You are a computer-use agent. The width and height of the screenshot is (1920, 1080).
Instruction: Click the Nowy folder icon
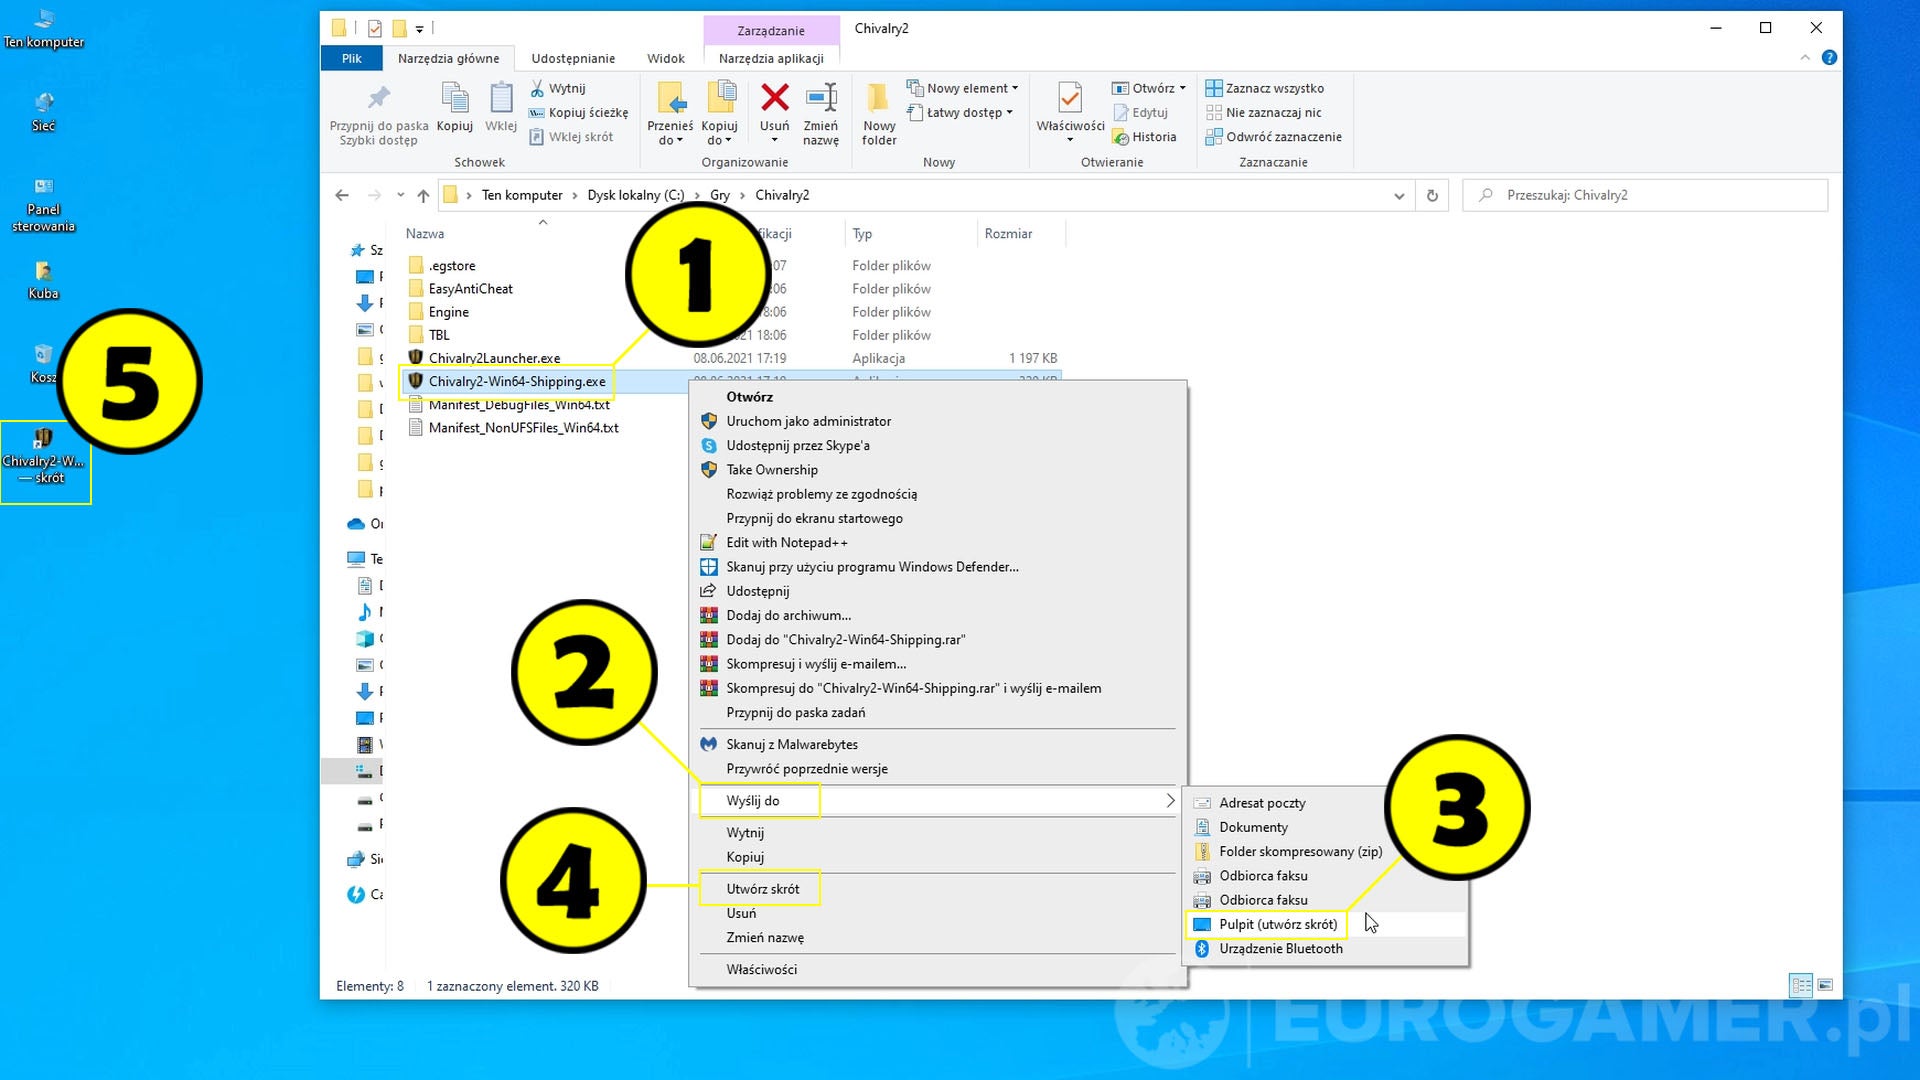878,98
